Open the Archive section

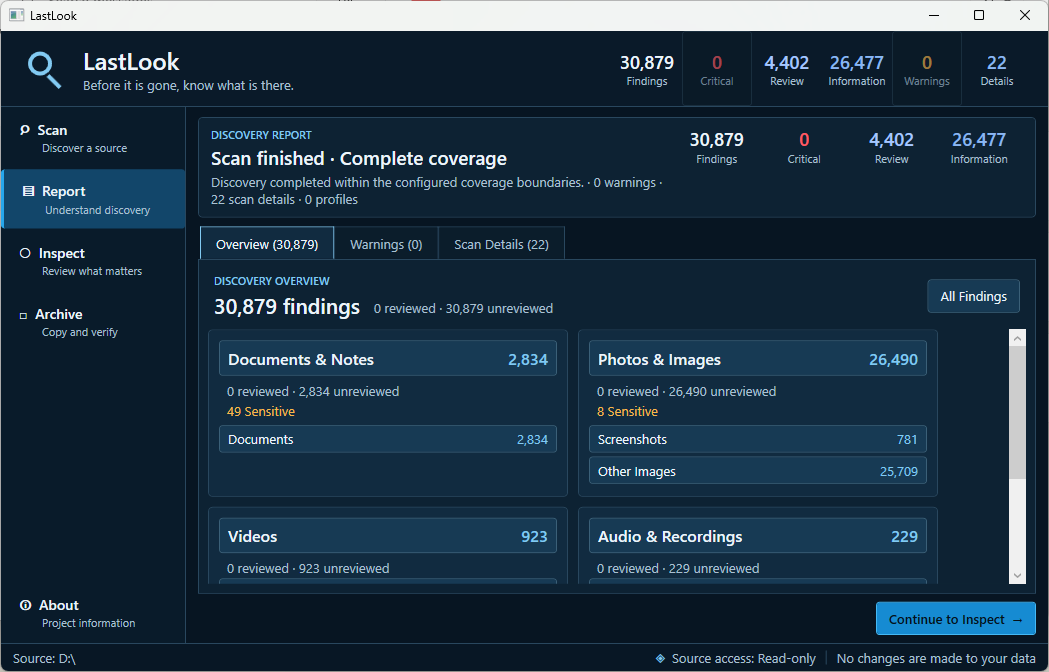[93, 323]
